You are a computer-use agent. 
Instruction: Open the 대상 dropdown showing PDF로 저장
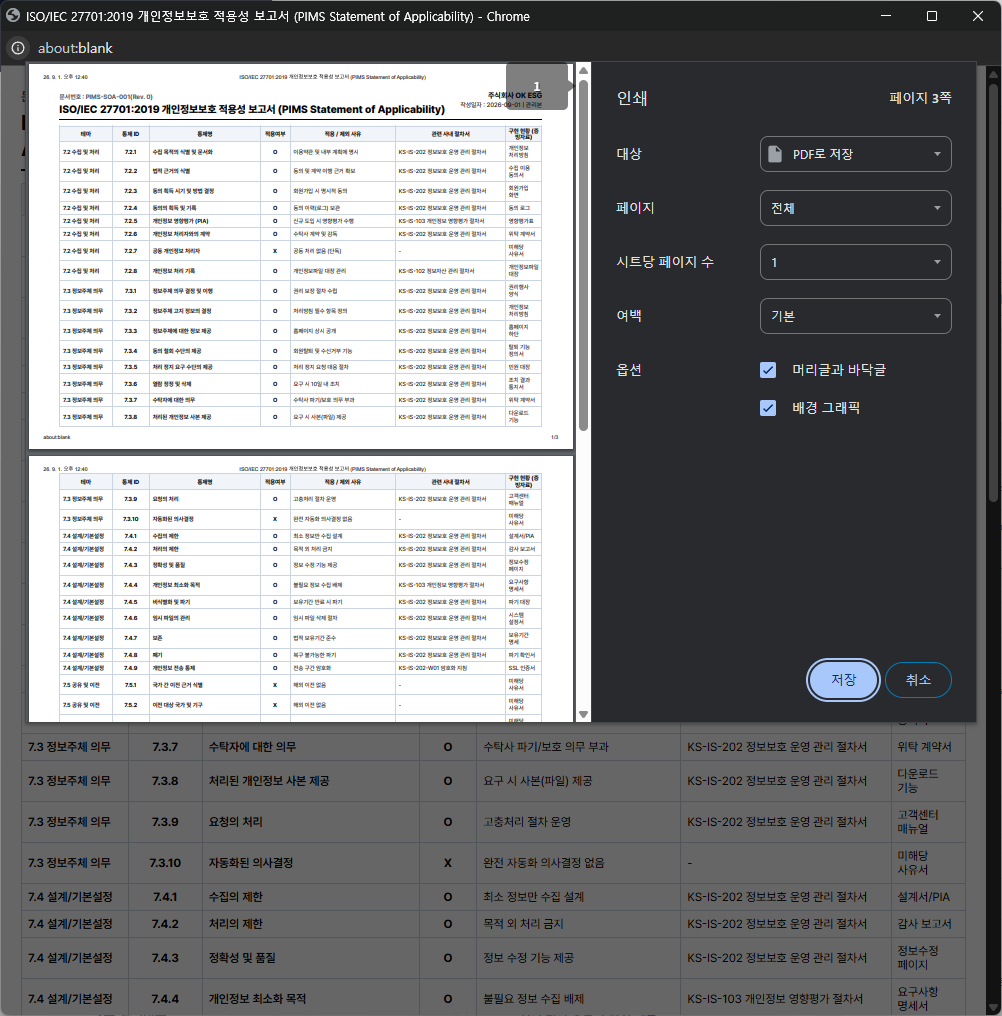[x=856, y=154]
